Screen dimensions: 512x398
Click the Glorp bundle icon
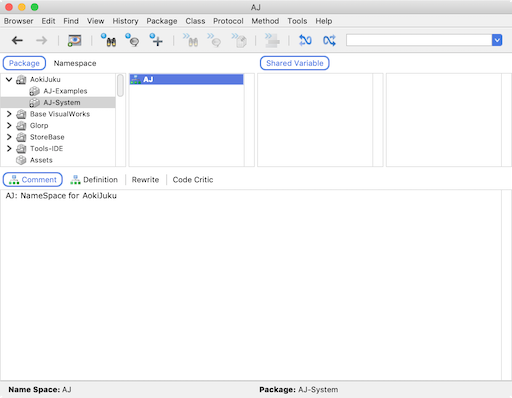click(21, 125)
